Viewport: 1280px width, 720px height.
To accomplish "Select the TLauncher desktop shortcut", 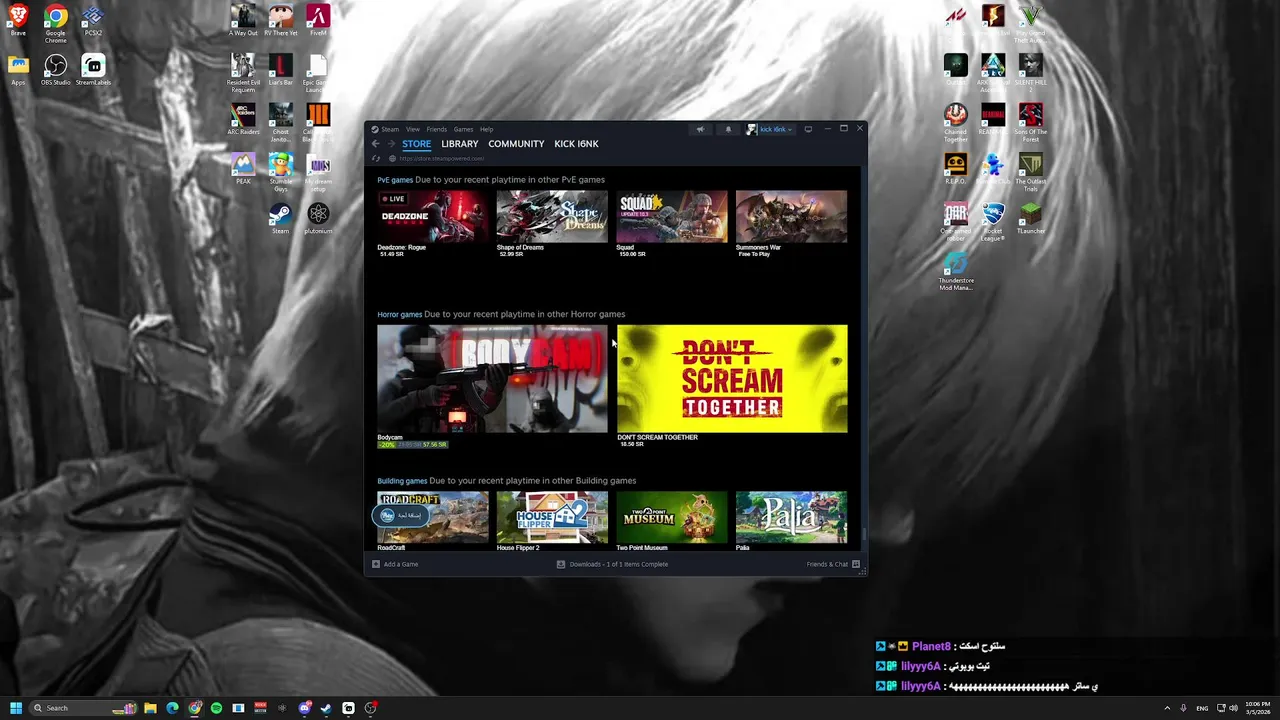I will pyautogui.click(x=1031, y=219).
